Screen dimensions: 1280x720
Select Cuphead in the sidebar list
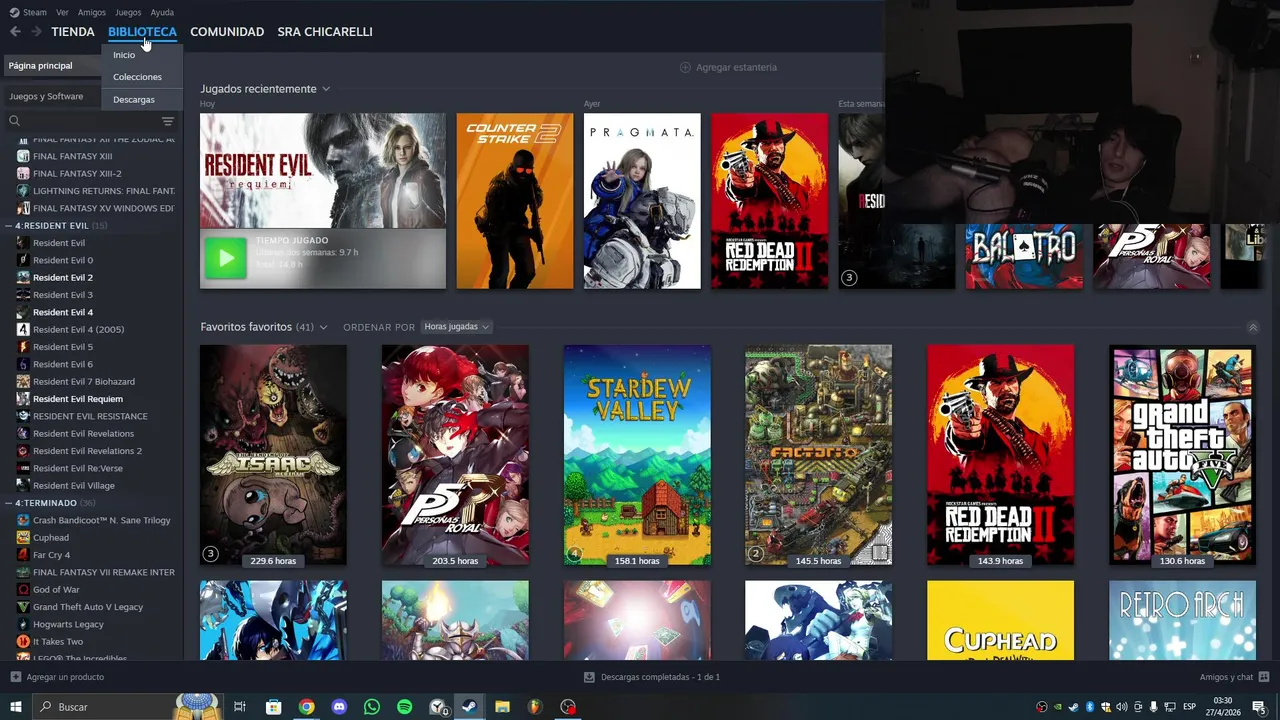tap(51, 538)
